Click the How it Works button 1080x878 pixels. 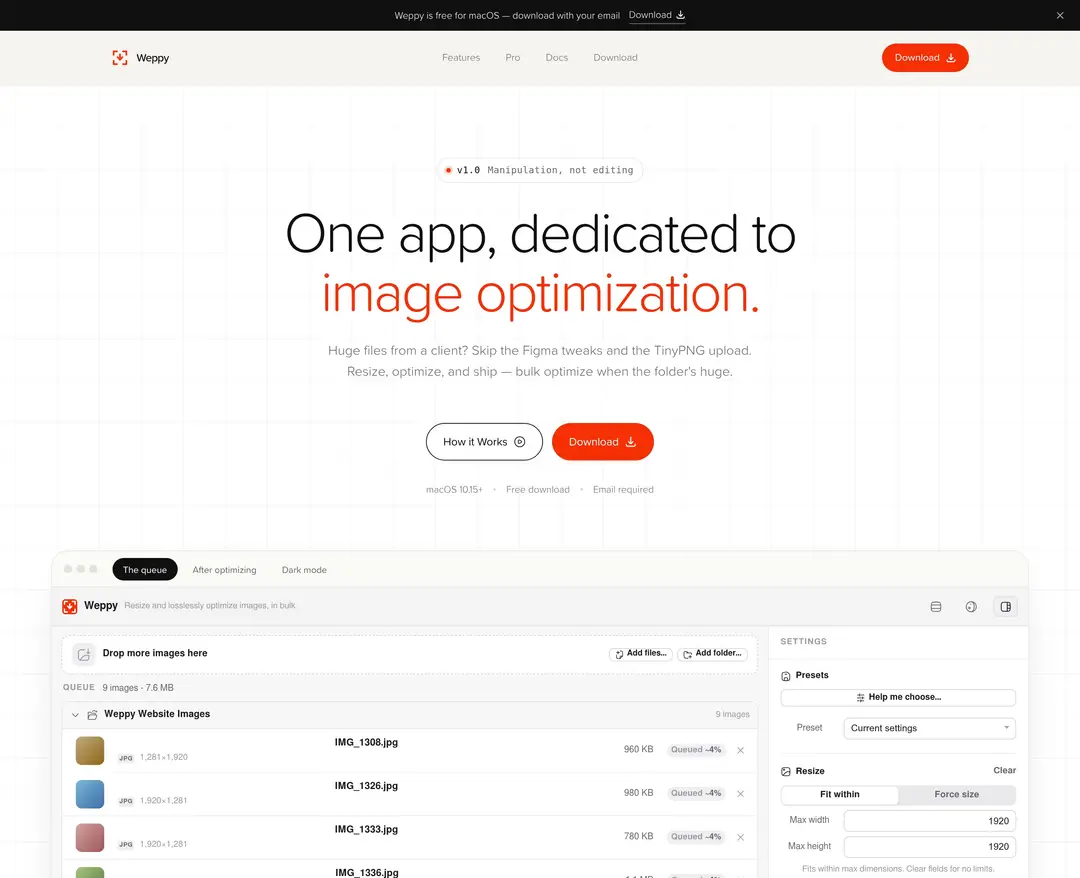point(484,441)
